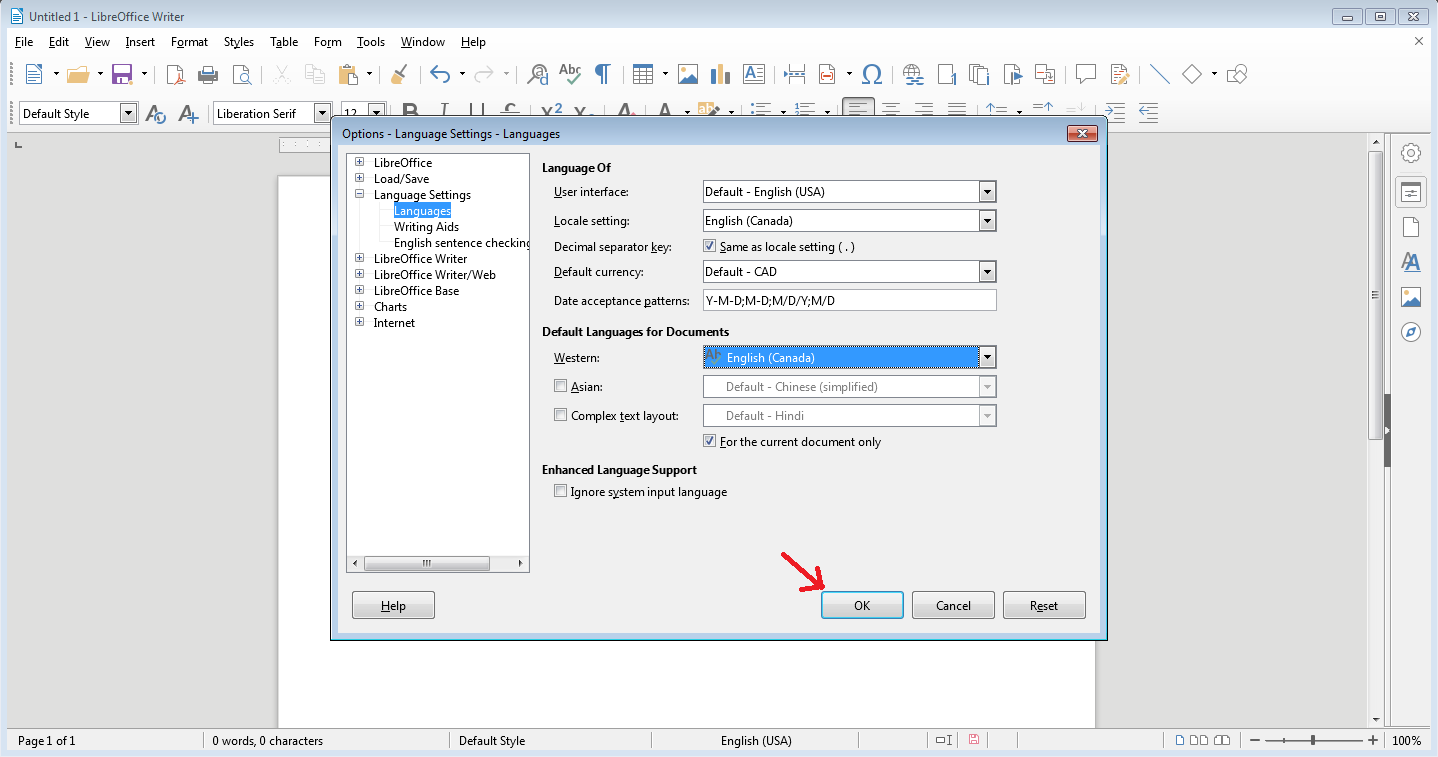The height and width of the screenshot is (757, 1438).
Task: Expand LibreOffice Writer tree node
Action: tap(360, 258)
